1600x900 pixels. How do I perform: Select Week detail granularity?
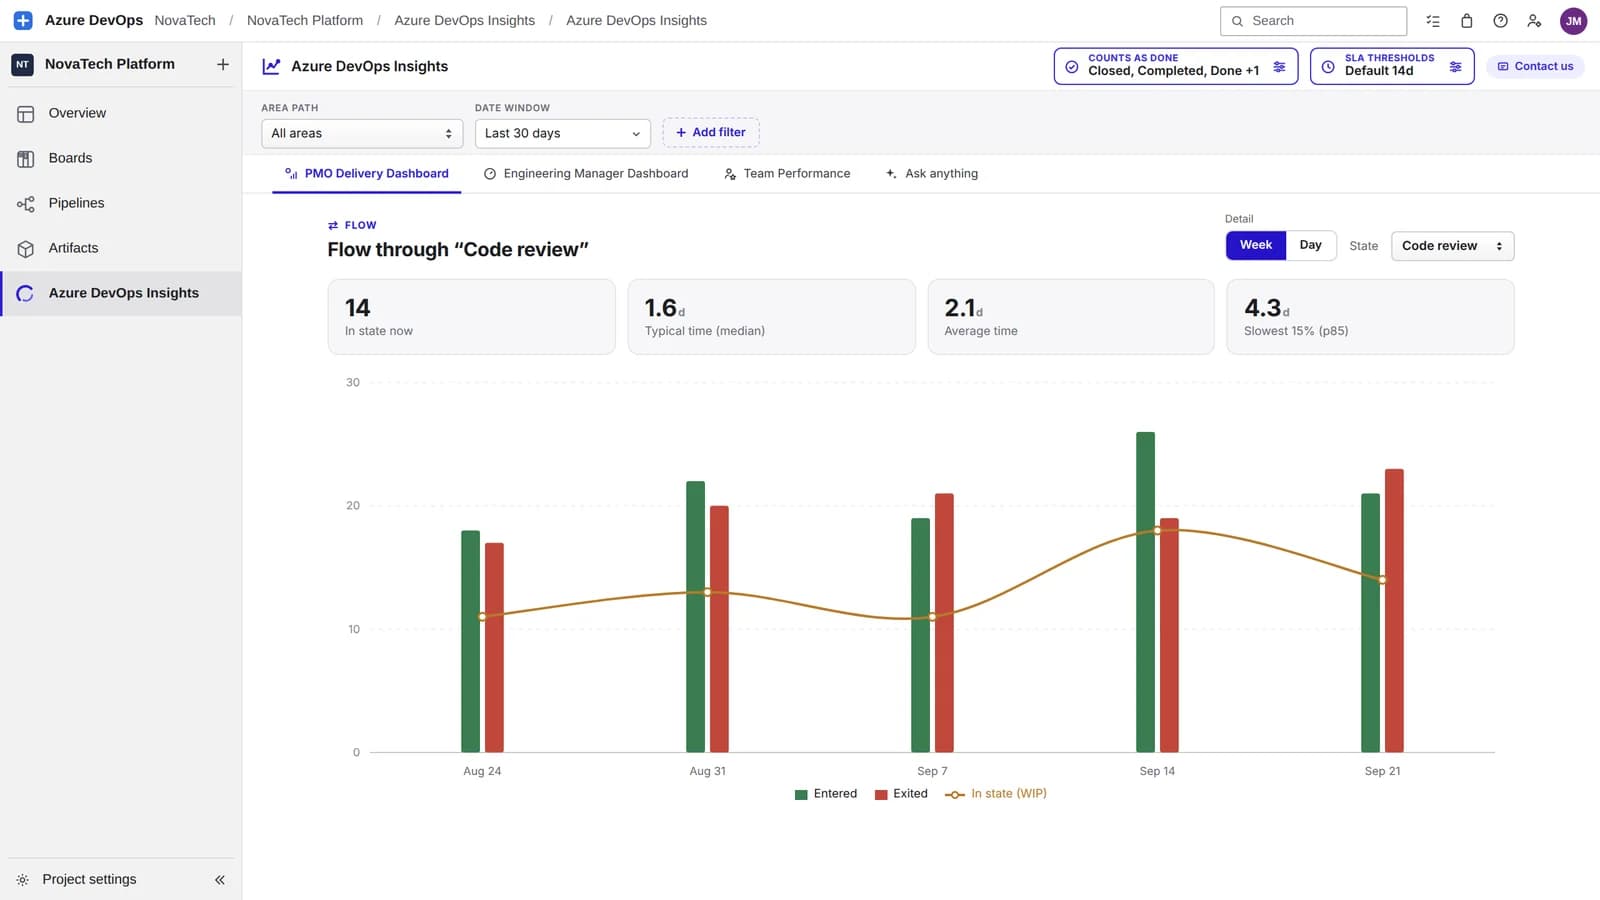pos(1256,245)
